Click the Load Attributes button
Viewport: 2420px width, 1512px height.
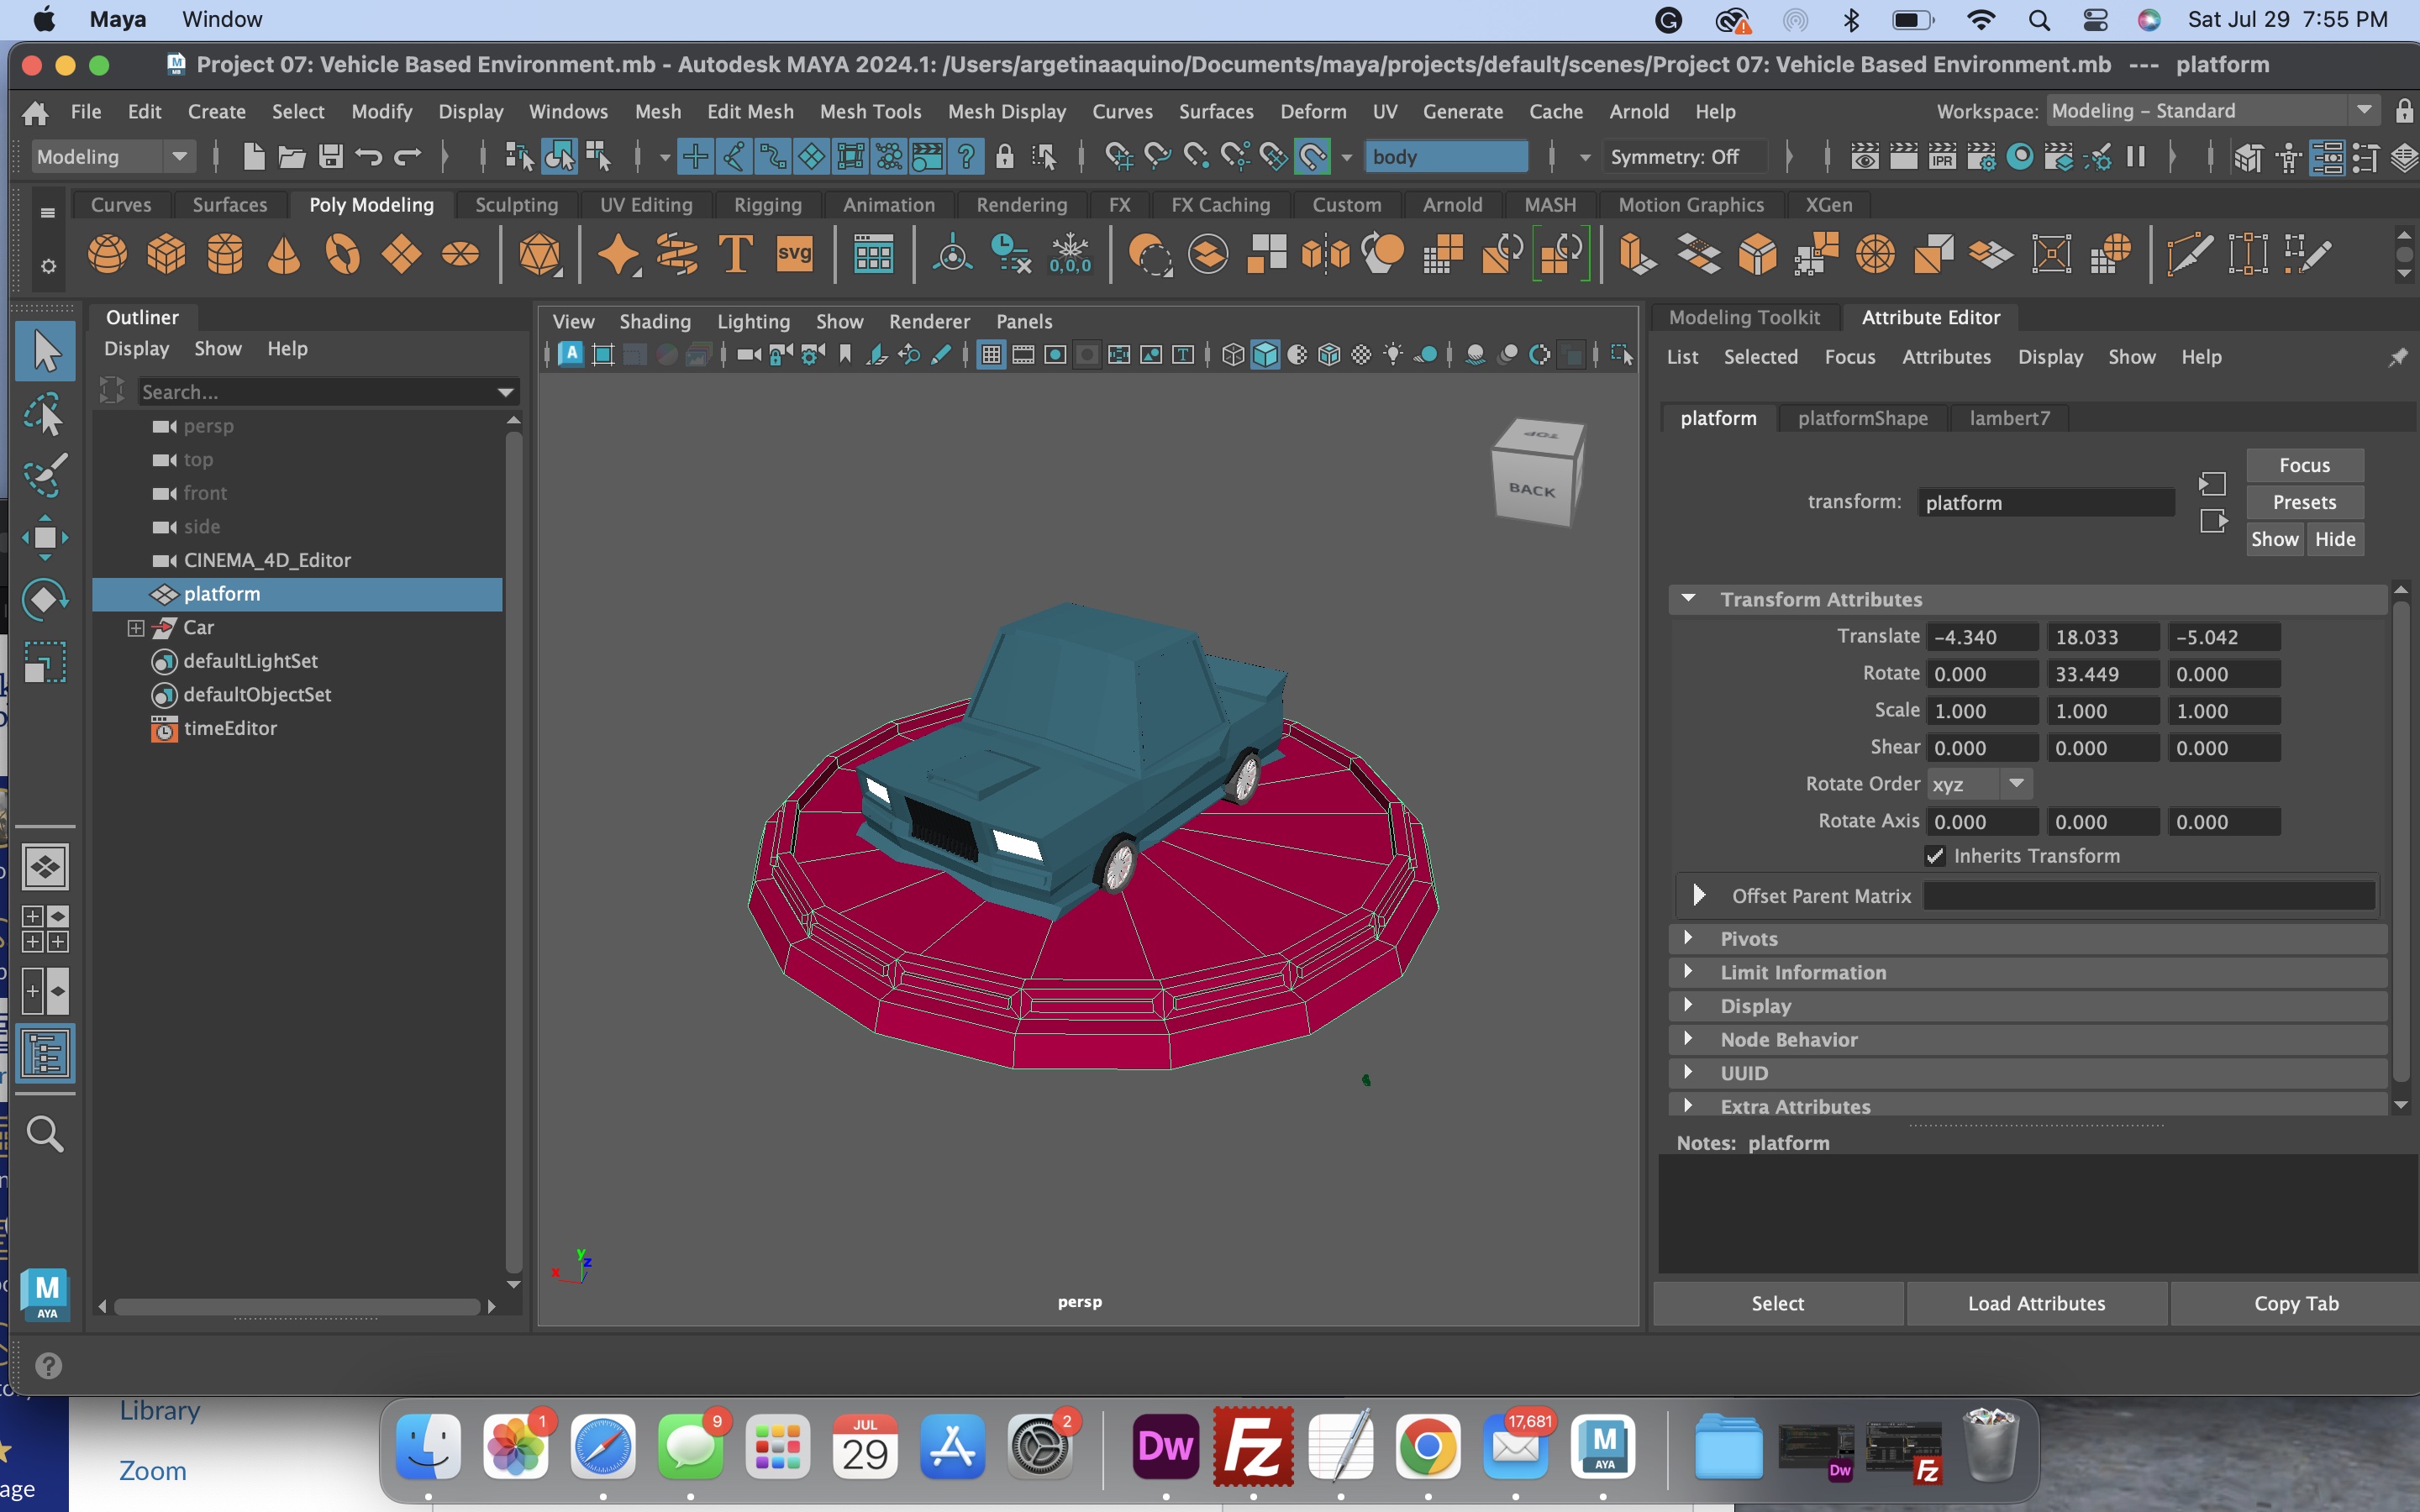coord(2036,1303)
